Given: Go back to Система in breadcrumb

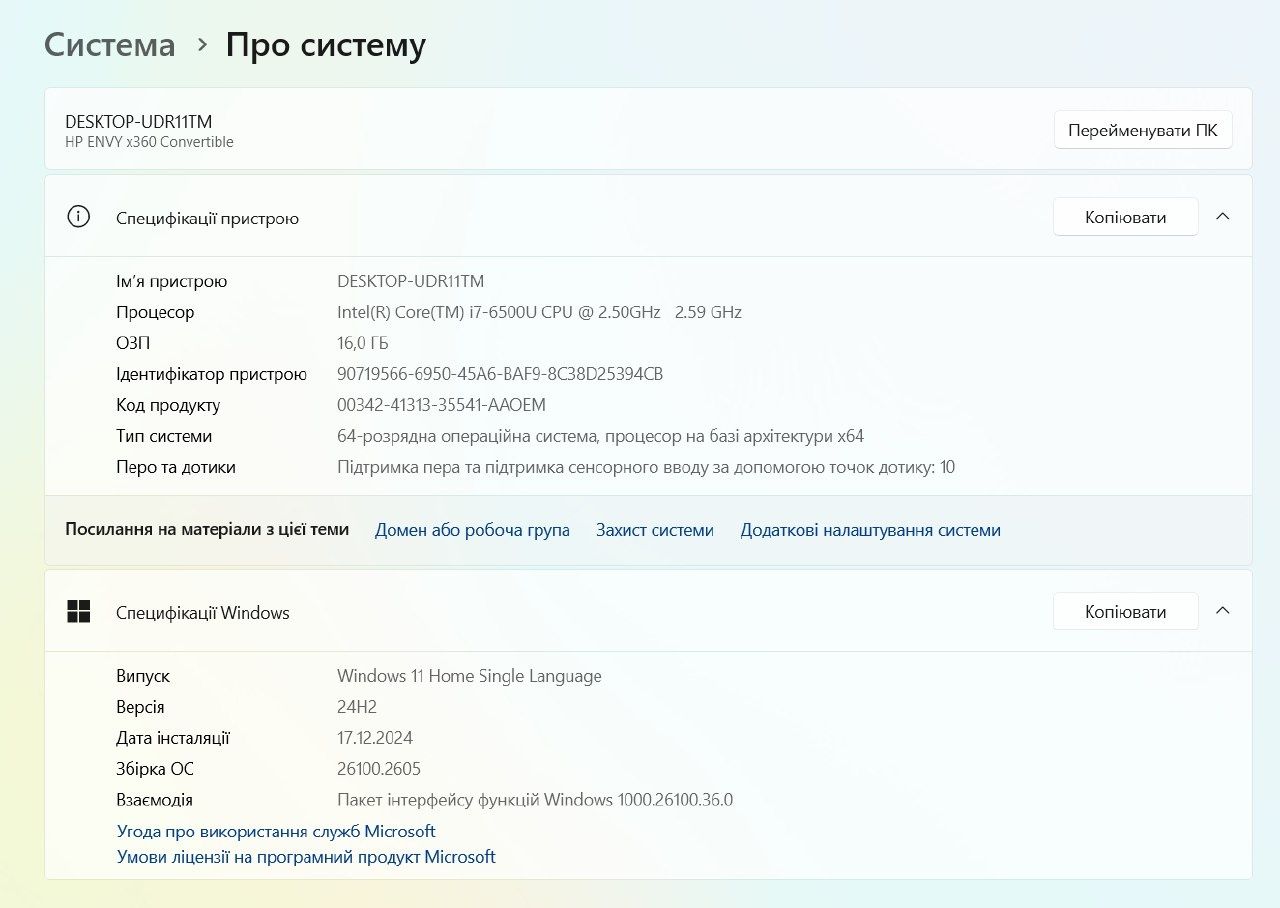Looking at the screenshot, I should click(x=110, y=45).
